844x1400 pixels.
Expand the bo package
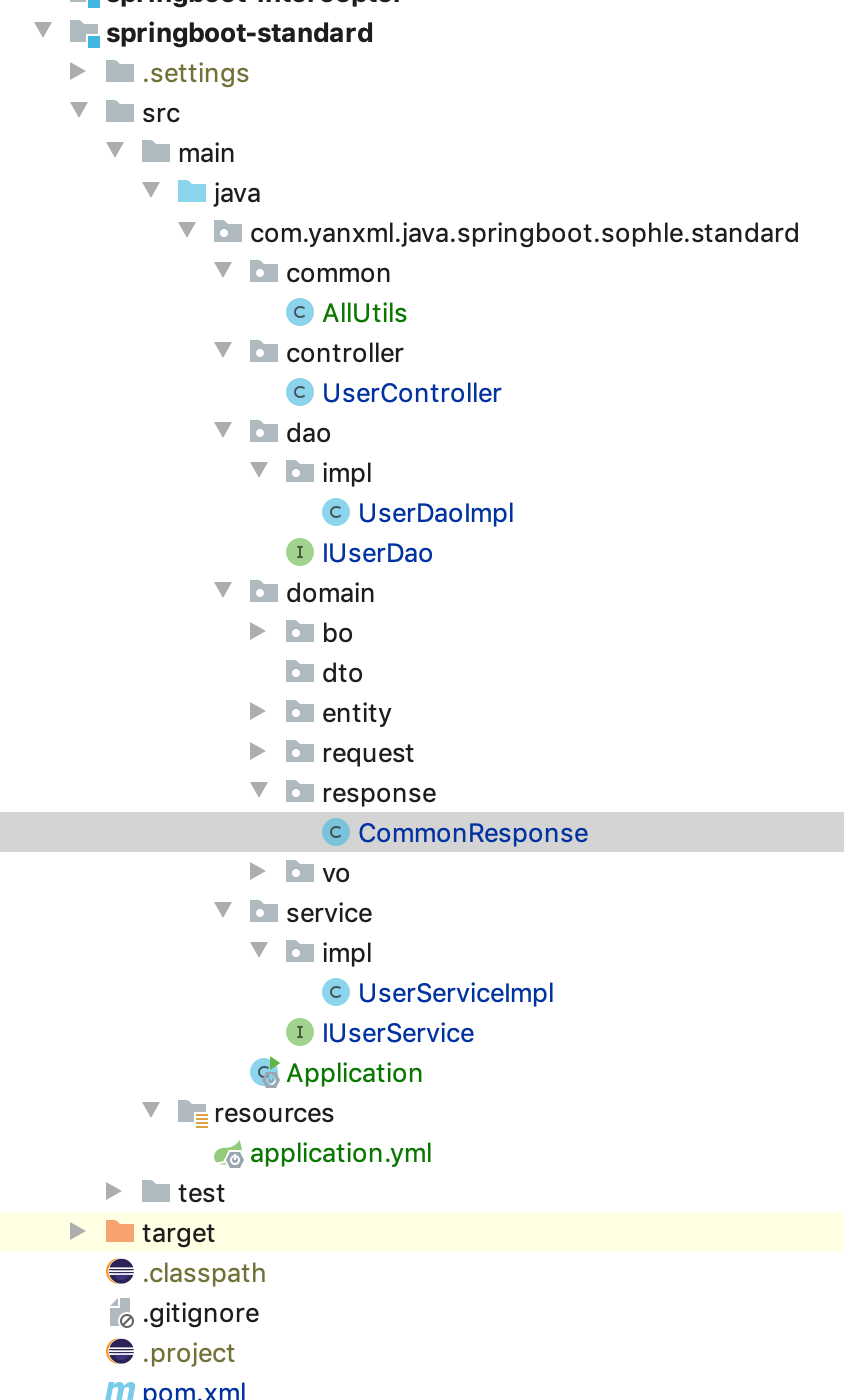[x=258, y=631]
